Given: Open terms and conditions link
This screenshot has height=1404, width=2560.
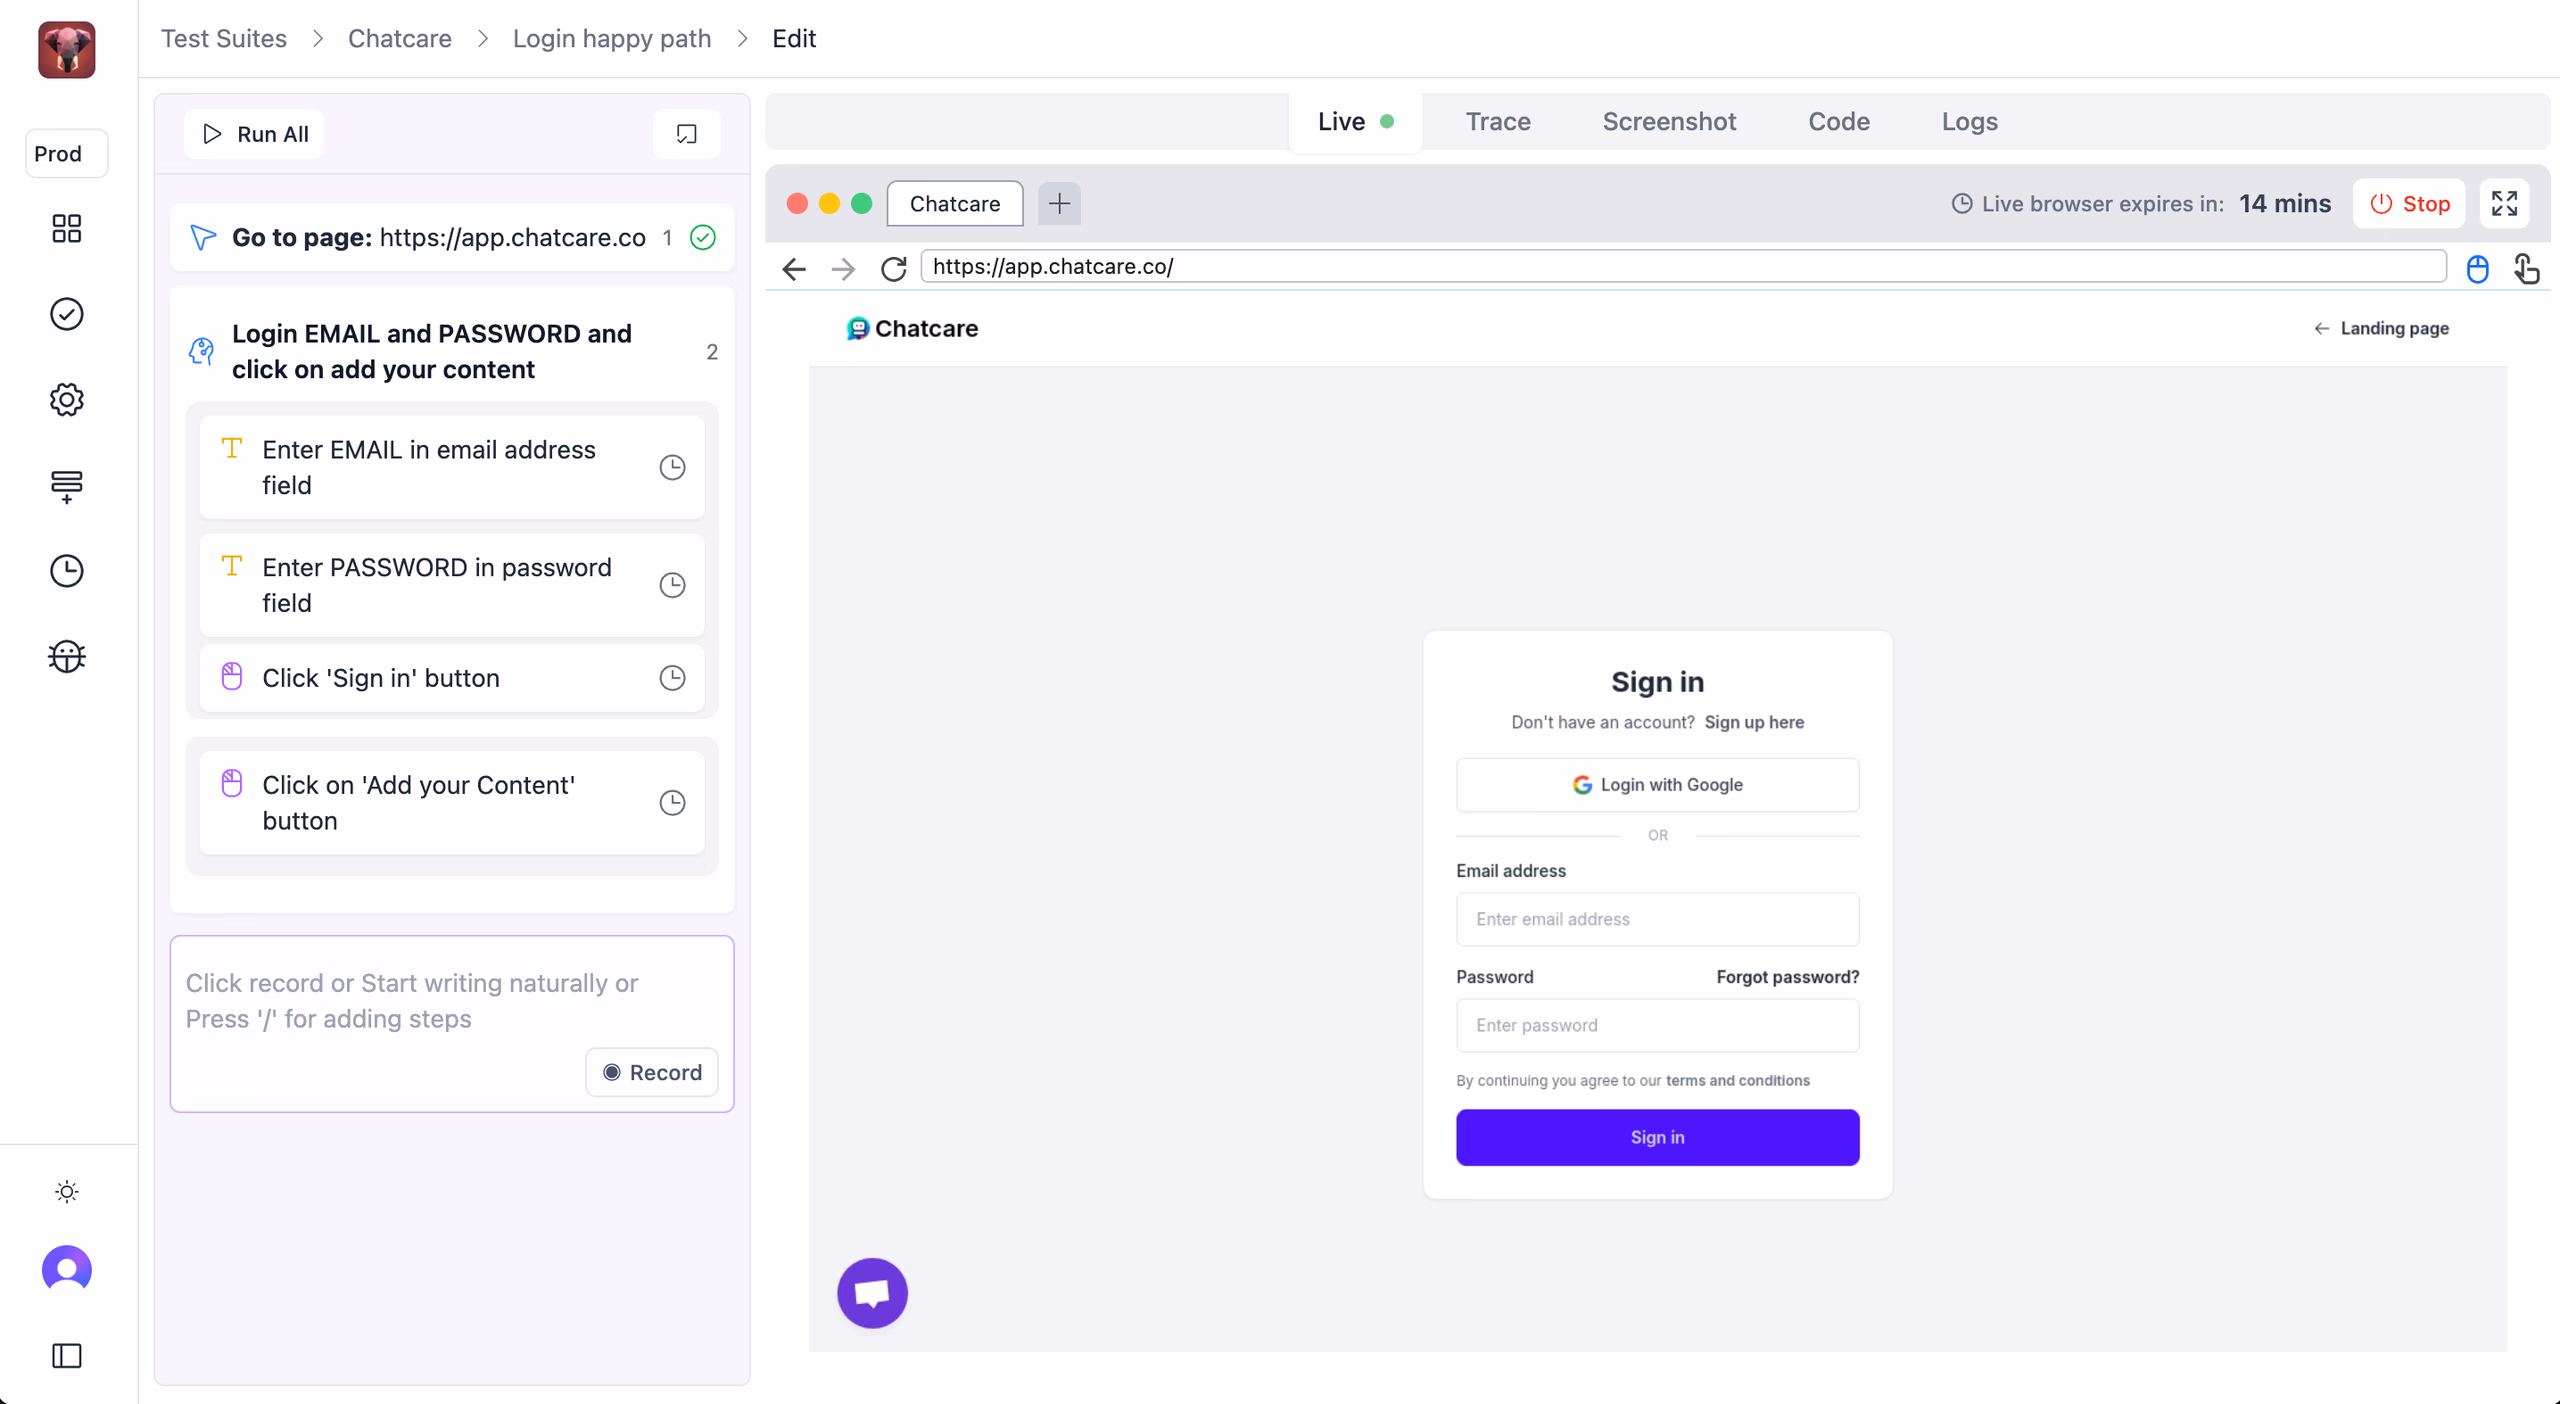Looking at the screenshot, I should [x=1738, y=1080].
